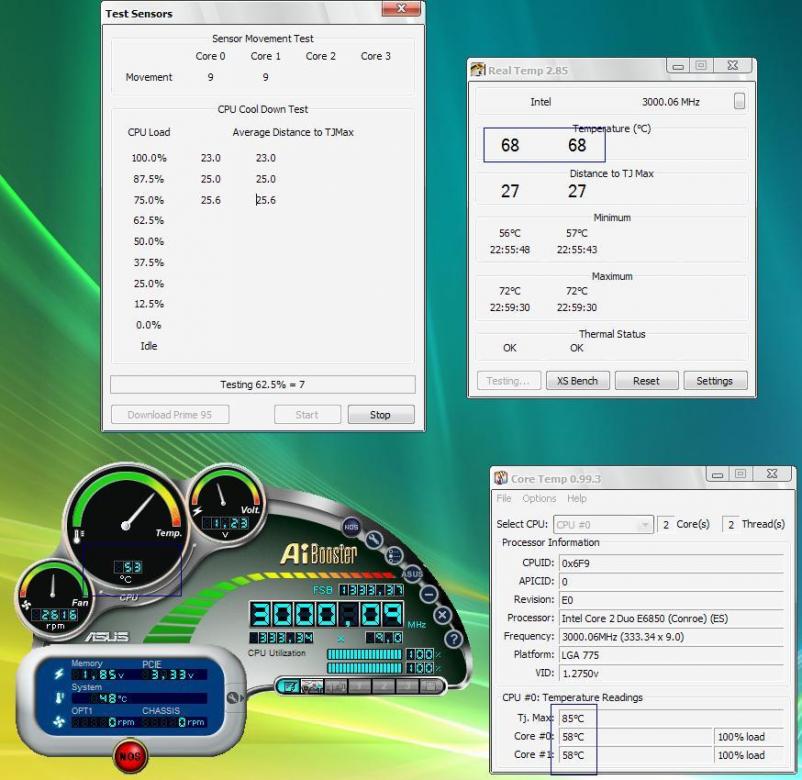The width and height of the screenshot is (802, 780).
Task: Open the ASUS logo button in AI Booster
Action: point(412,574)
